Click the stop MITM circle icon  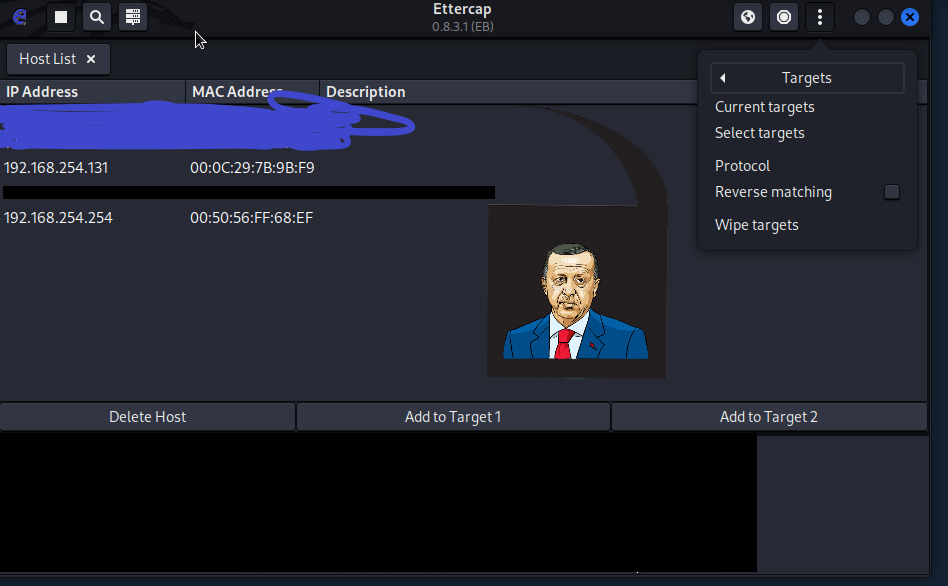click(x=784, y=17)
